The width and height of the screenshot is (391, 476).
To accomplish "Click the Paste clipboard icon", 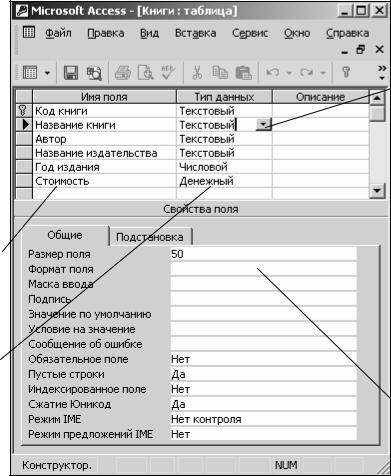I will (243, 73).
